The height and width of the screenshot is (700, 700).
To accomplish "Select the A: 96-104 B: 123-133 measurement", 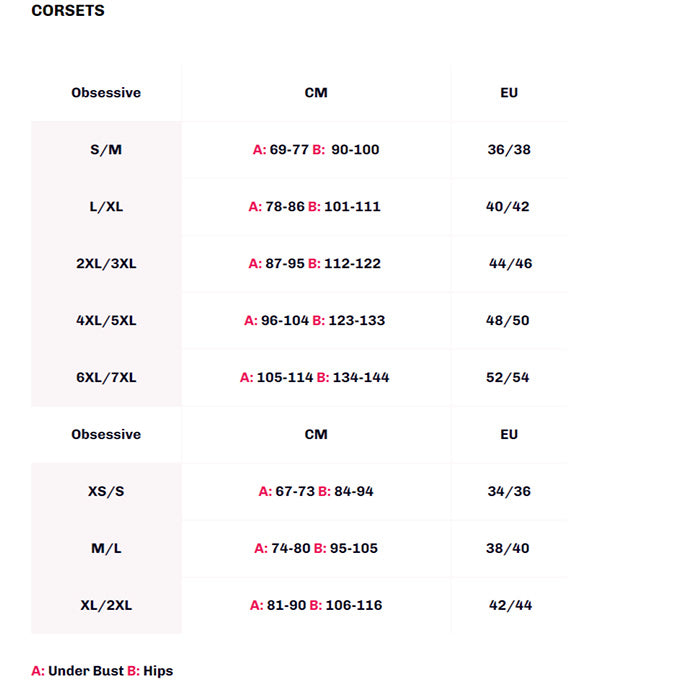I will 315,321.
